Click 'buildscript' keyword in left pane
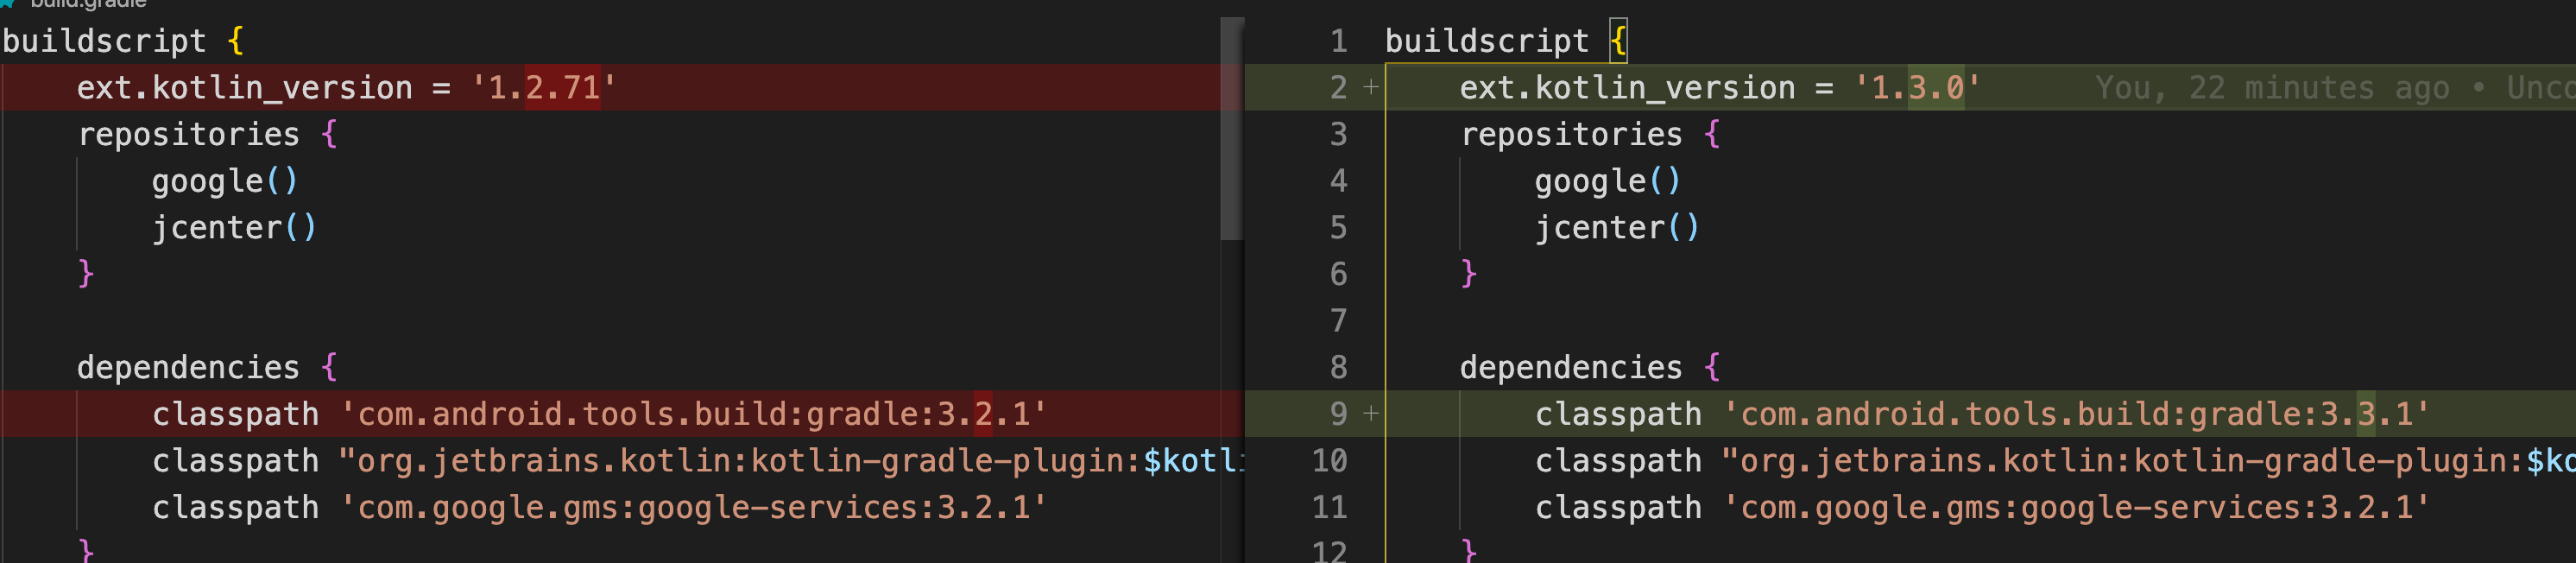Viewport: 2576px width, 563px height. (x=104, y=41)
